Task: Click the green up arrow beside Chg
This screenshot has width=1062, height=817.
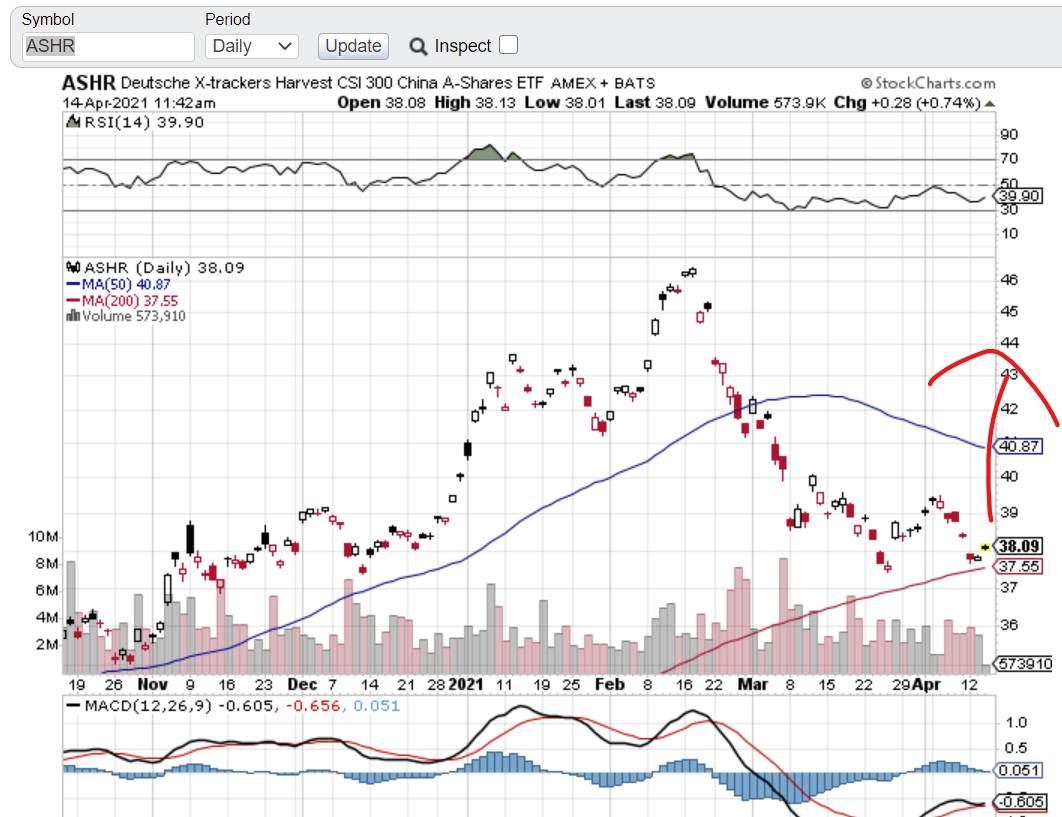Action: coord(990,103)
